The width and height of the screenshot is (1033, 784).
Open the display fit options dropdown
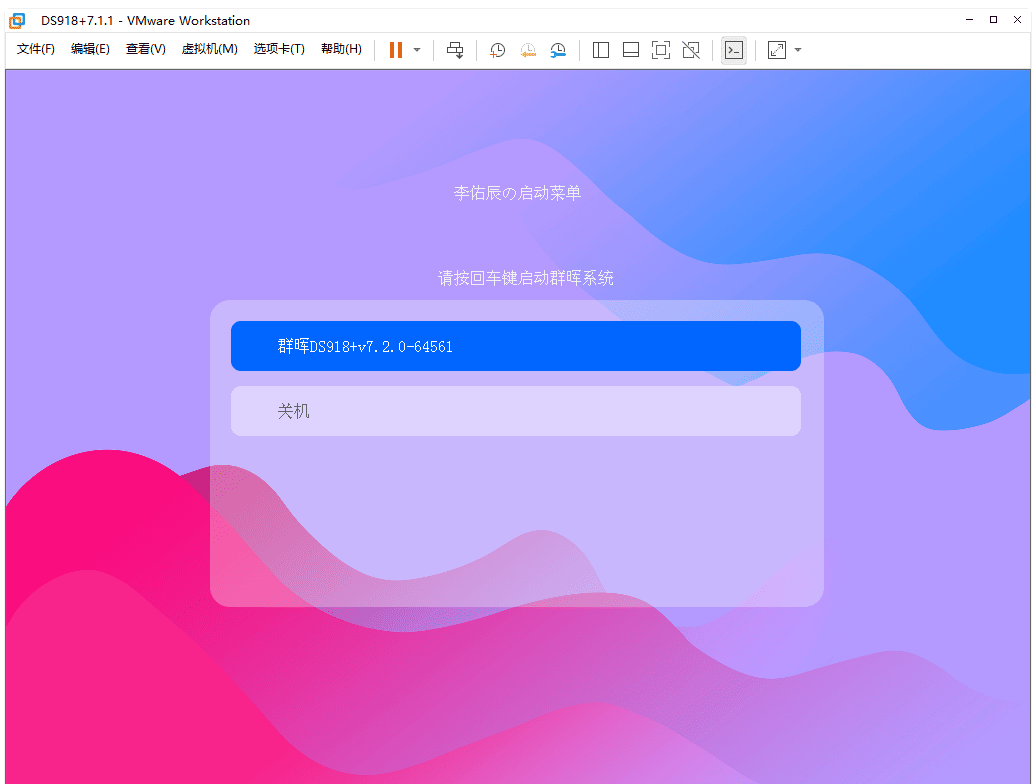pos(797,50)
